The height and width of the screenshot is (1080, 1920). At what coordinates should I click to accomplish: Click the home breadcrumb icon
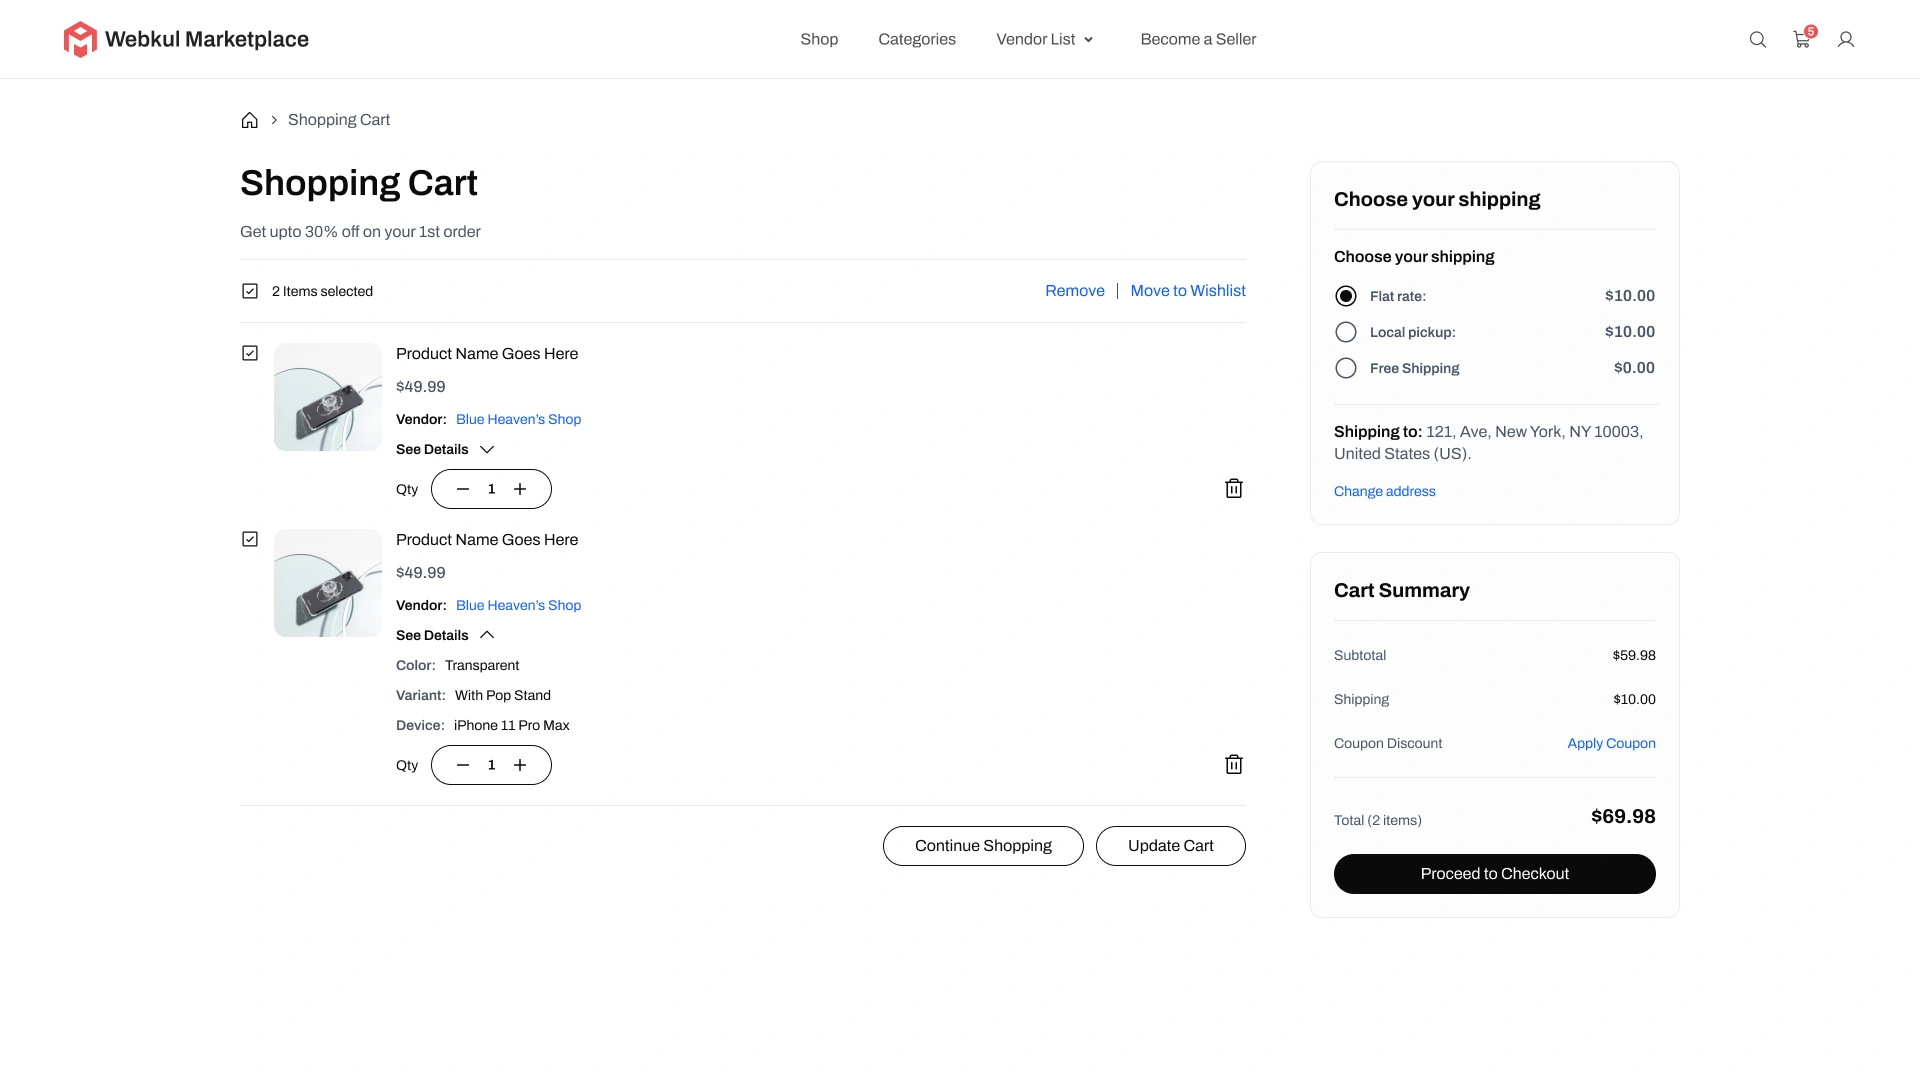pyautogui.click(x=250, y=120)
